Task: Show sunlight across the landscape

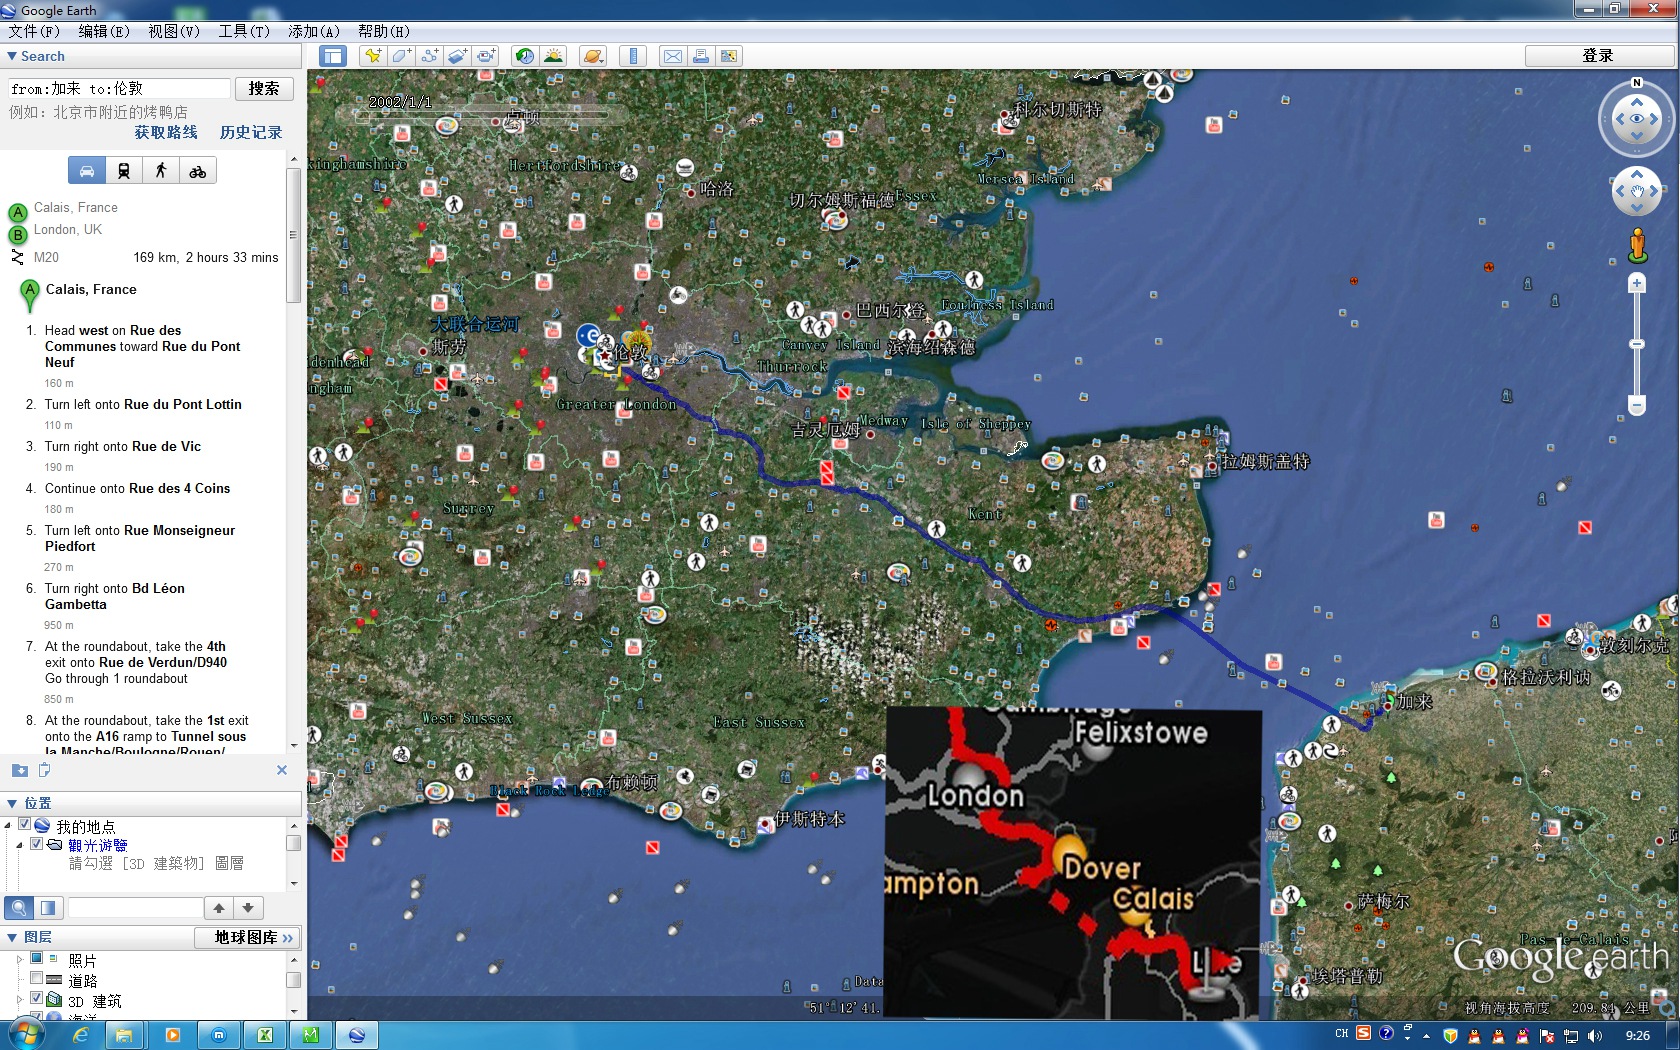Action: (x=553, y=56)
